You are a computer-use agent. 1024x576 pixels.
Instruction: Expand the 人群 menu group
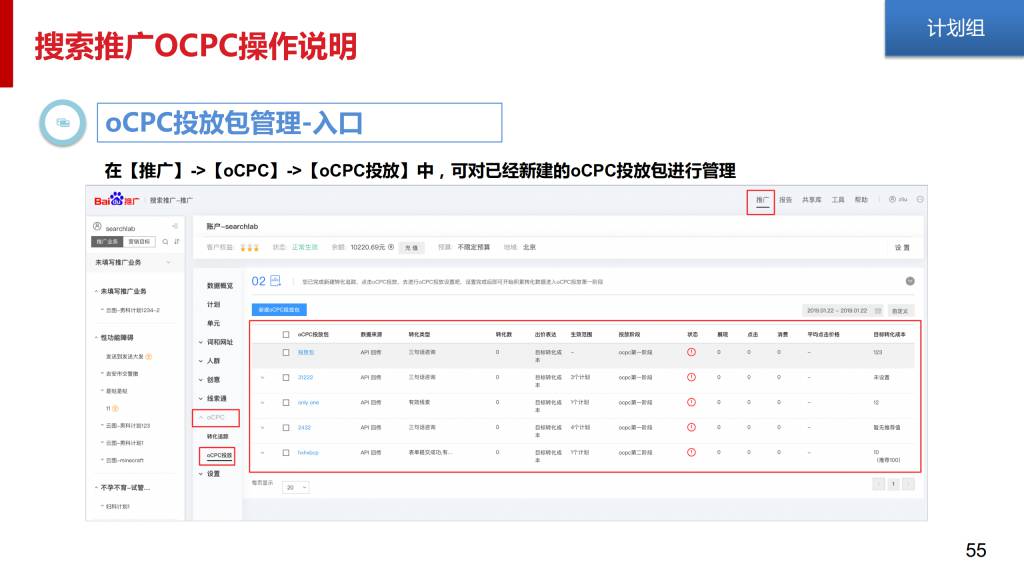[x=210, y=360]
